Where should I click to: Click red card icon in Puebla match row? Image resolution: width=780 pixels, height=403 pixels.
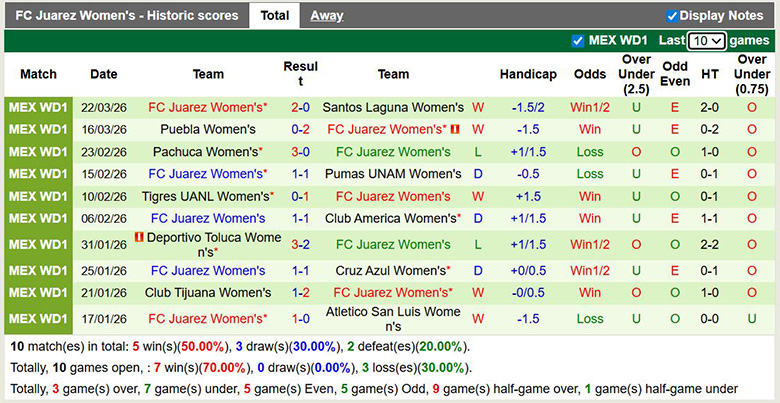click(x=455, y=129)
